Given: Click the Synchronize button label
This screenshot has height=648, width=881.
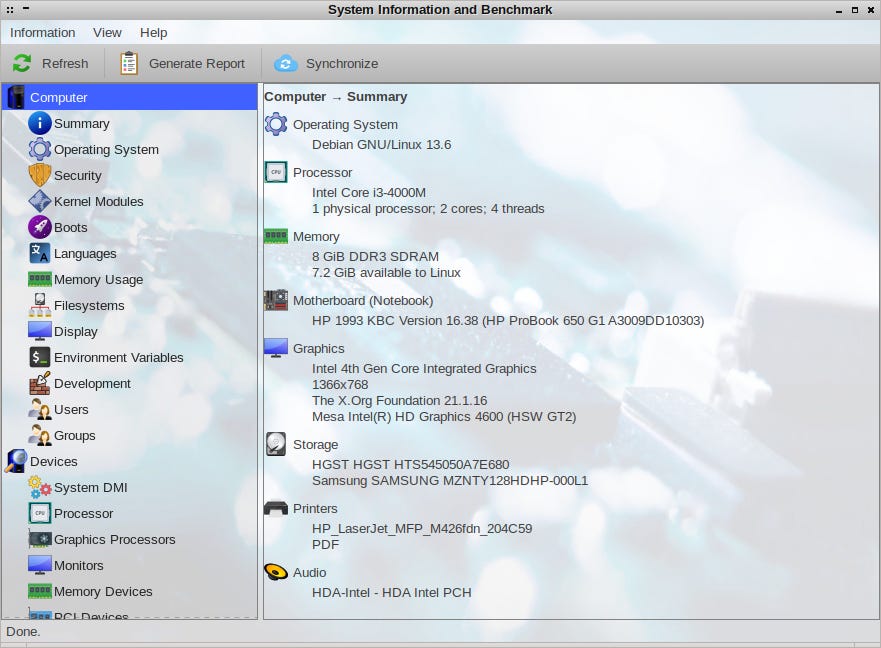Looking at the screenshot, I should (x=342, y=64).
